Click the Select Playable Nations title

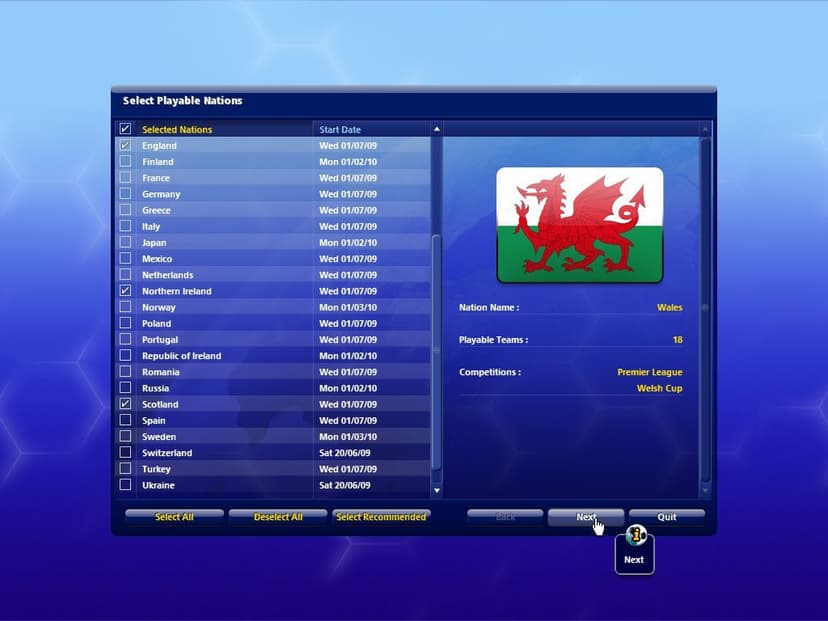point(182,101)
